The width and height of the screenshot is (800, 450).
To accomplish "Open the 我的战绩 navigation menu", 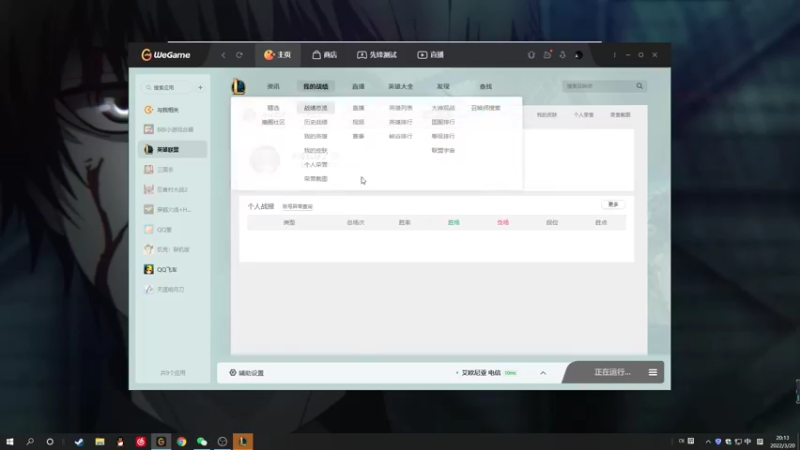I will tap(316, 86).
